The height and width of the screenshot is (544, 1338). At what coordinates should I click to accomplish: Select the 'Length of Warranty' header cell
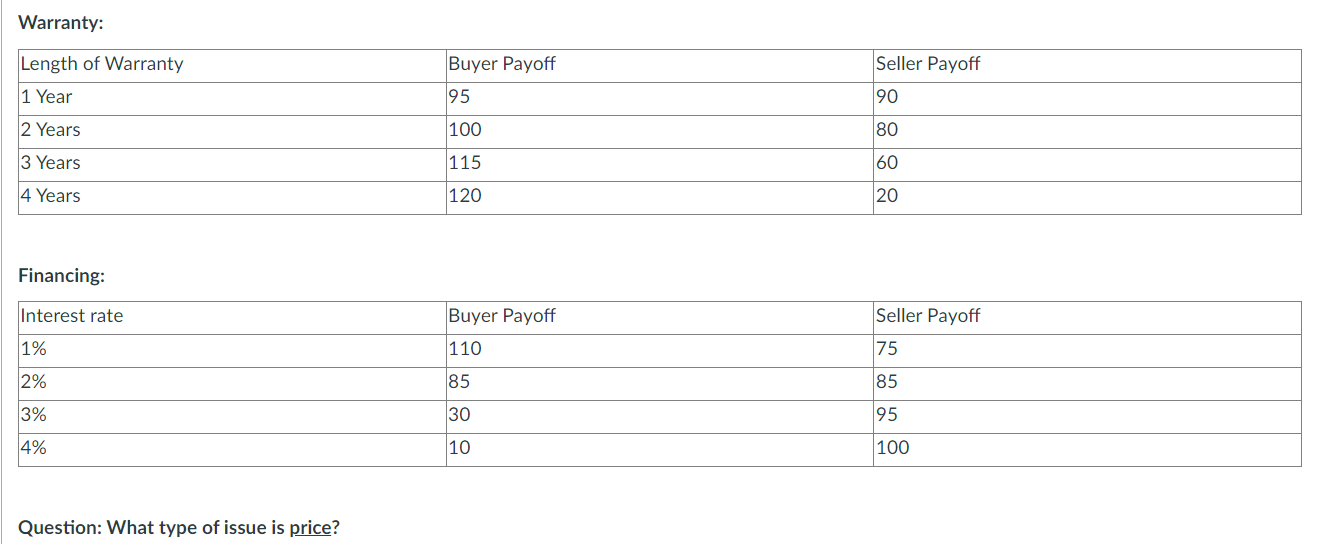click(102, 64)
